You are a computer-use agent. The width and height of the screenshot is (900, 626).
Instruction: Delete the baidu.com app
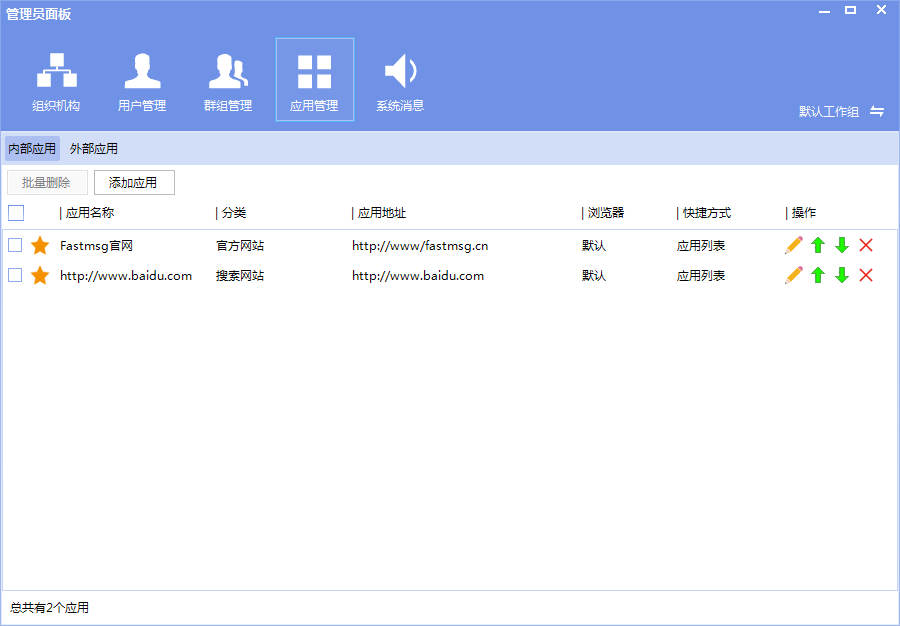tap(866, 275)
